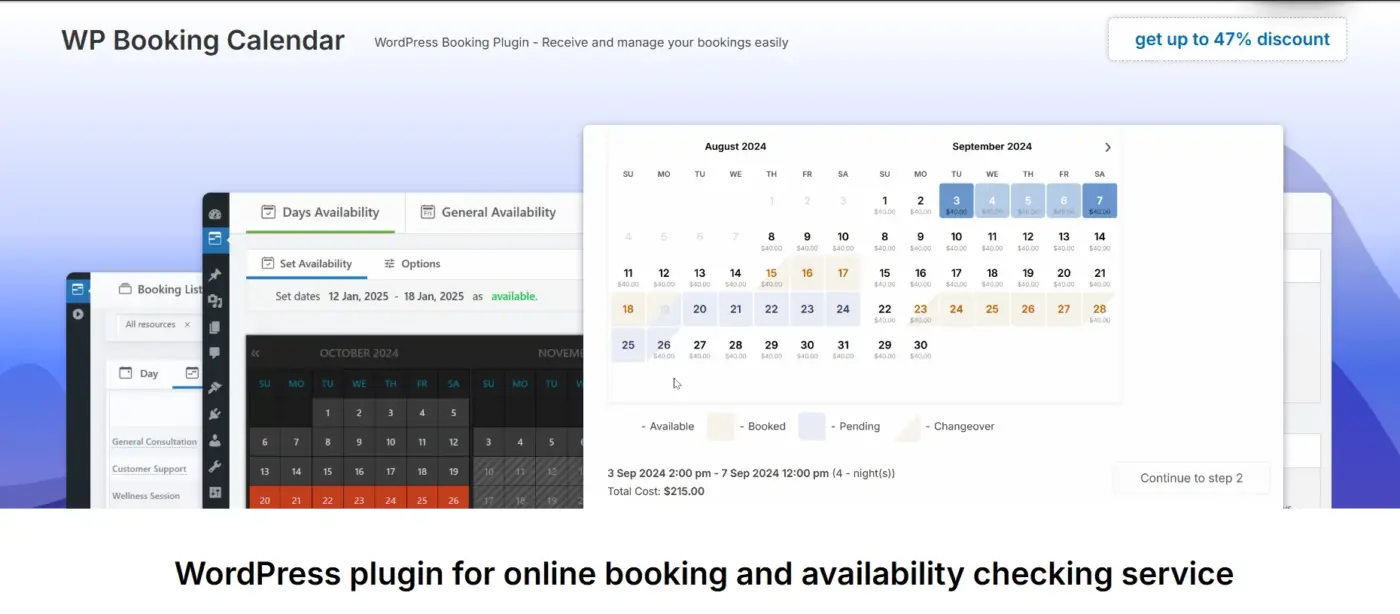Screen dimensions: 1400x614
Task: Select the highlighted Booking calendar sidebar icon
Action: [x=215, y=239]
